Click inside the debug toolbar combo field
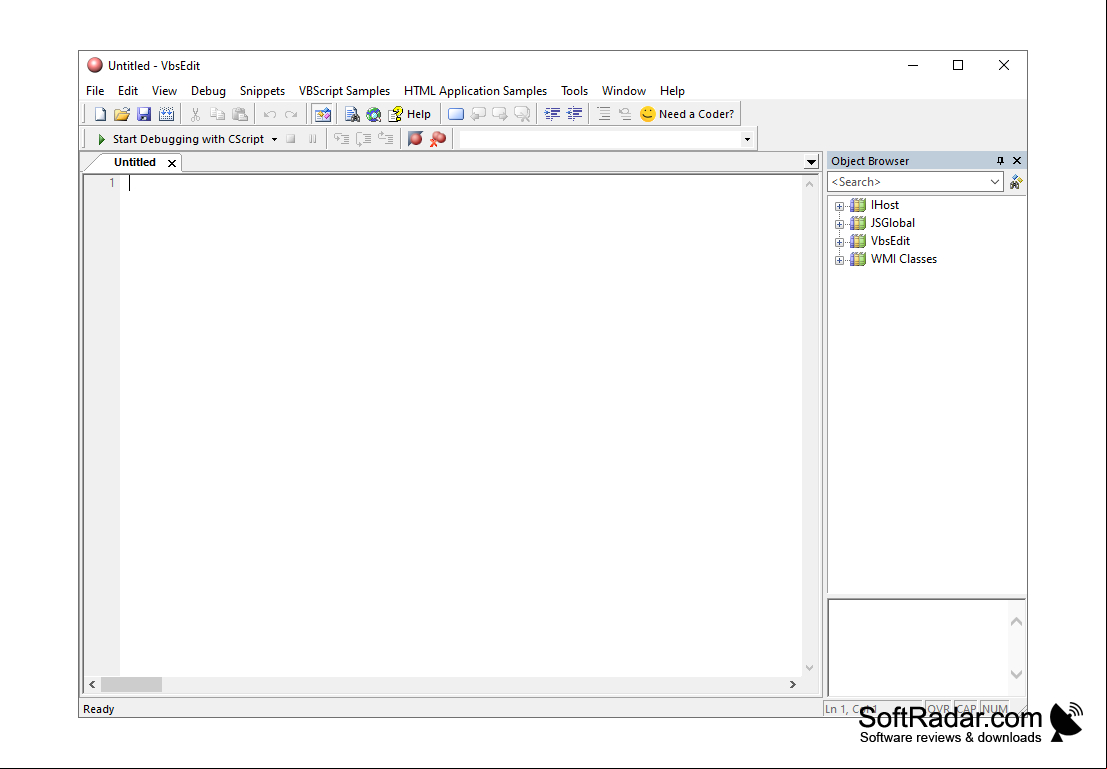This screenshot has width=1107, height=769. tap(600, 139)
